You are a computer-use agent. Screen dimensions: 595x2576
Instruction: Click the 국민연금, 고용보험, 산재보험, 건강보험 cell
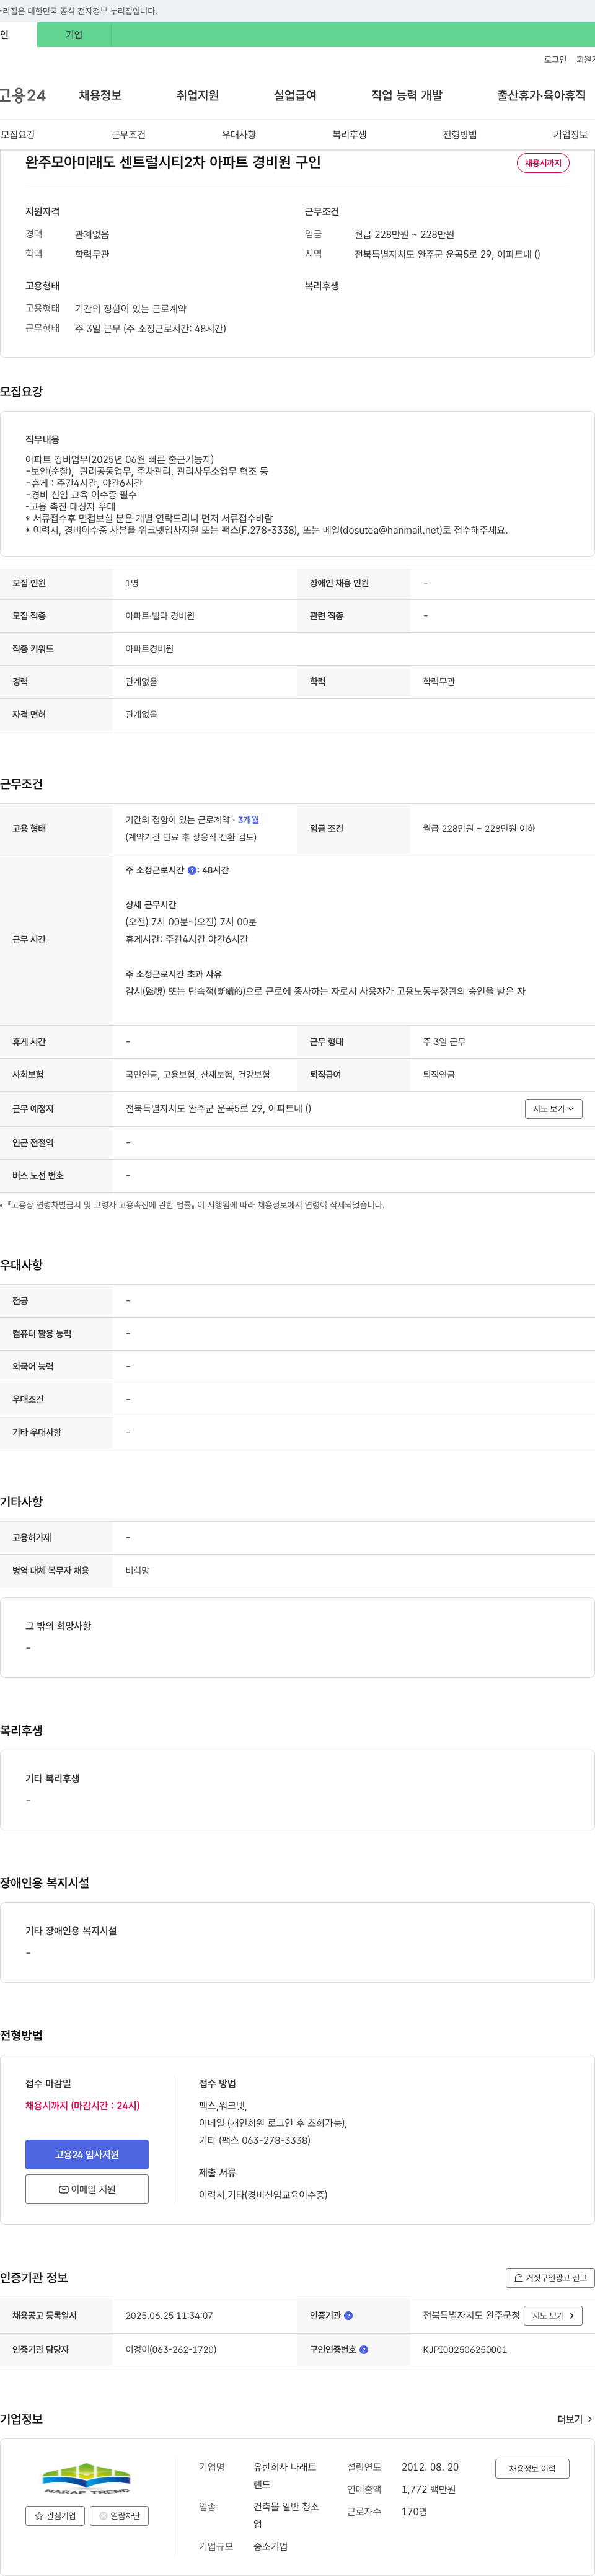197,1075
